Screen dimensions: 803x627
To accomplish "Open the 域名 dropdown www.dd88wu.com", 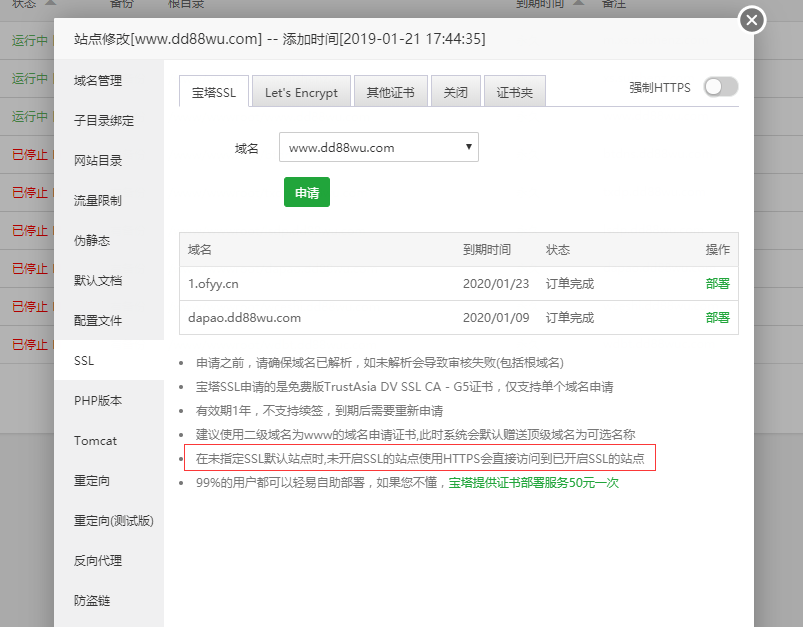I will tap(378, 147).
